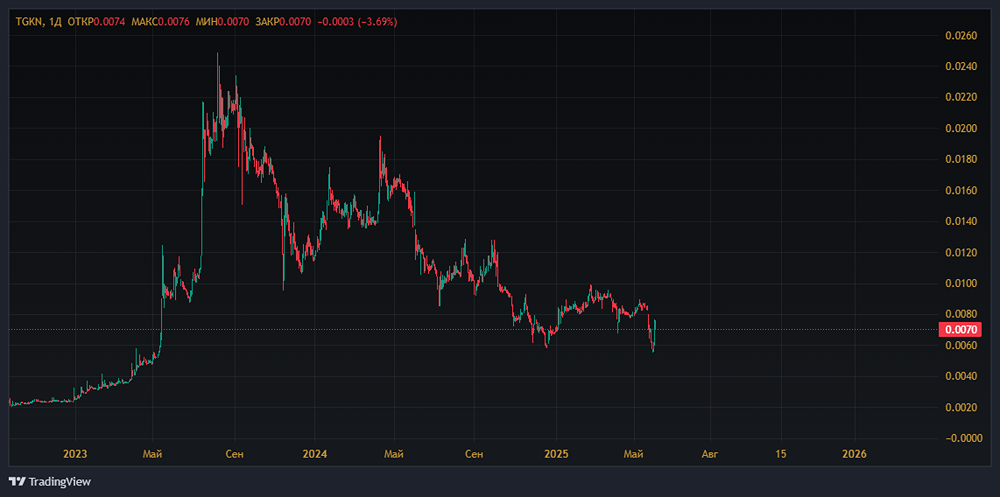Click the Авг label on the time axis
1000x497 pixels.
710,454
